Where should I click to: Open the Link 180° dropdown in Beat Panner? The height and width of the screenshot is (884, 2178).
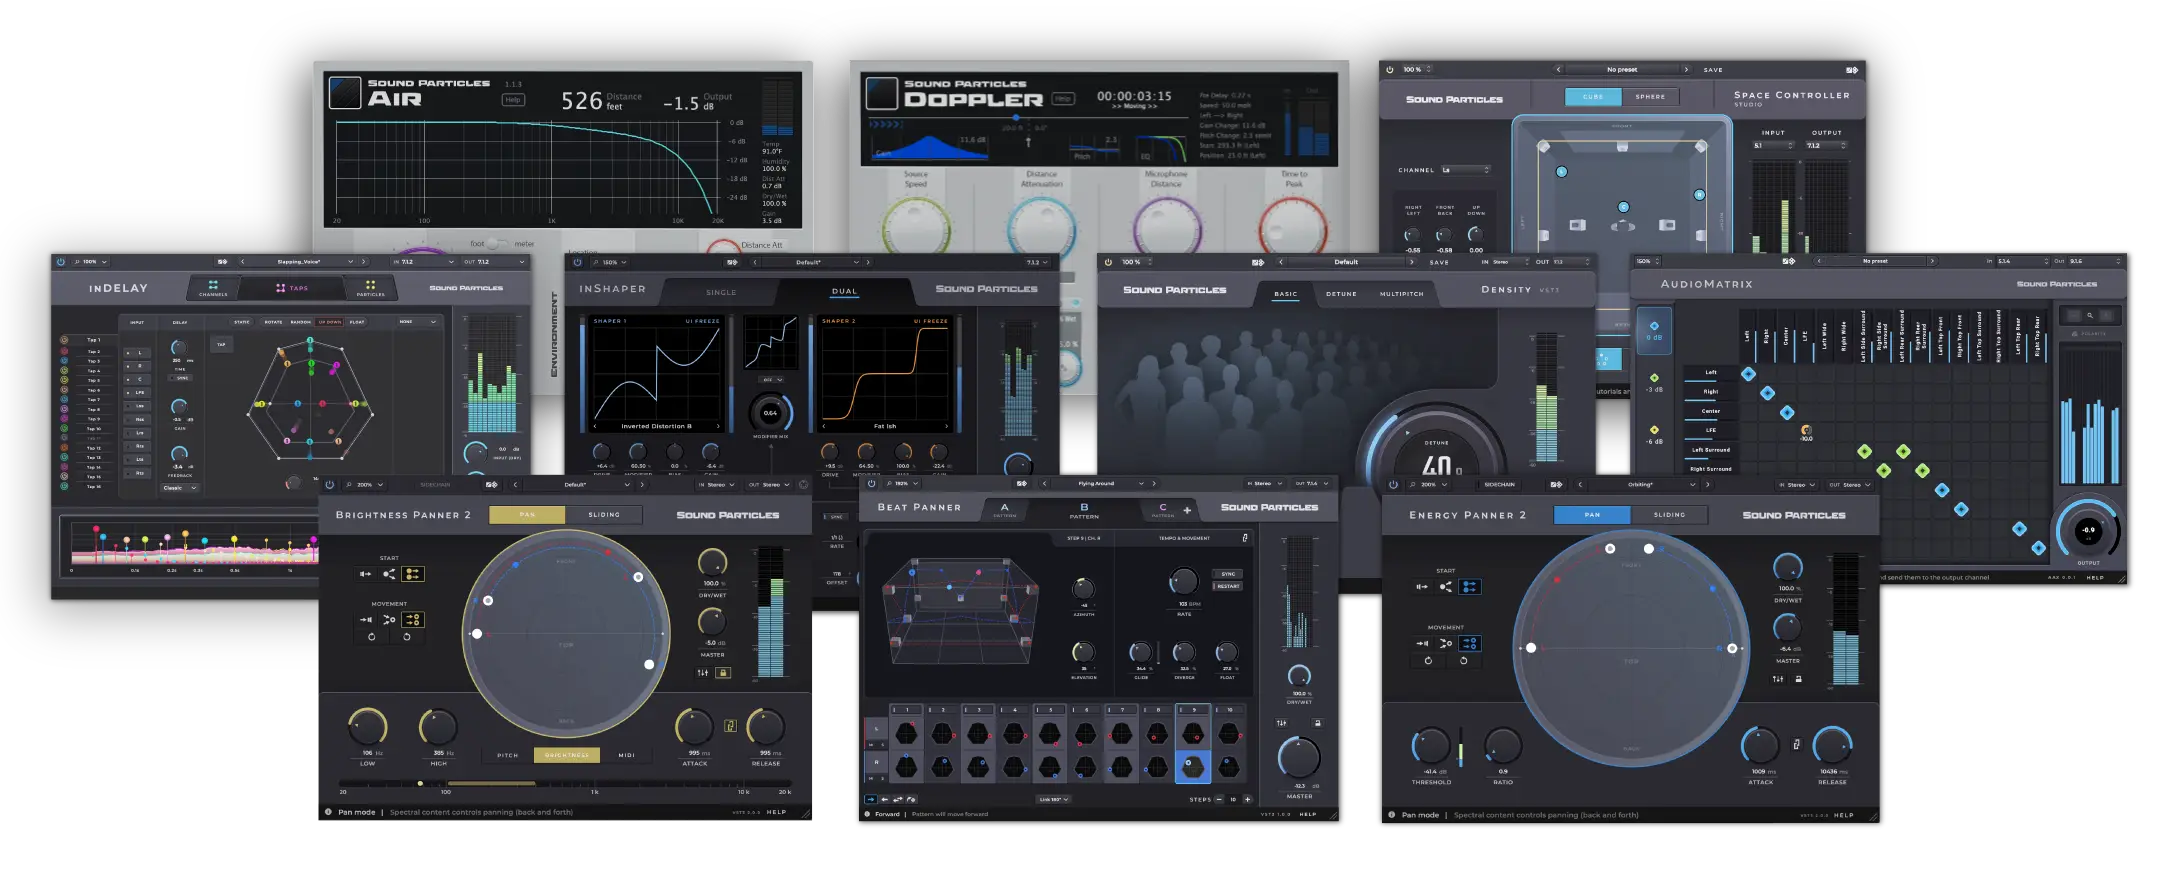point(1053,799)
